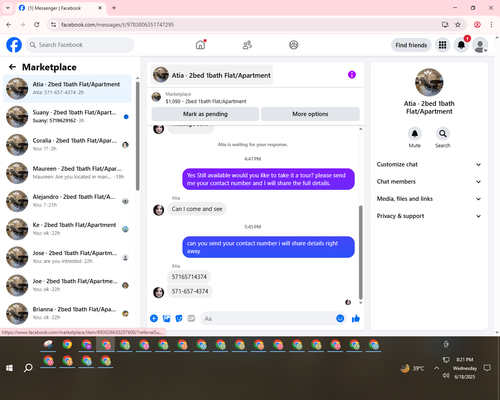Open more actions plus icon in composer
500x400 pixels.
(154, 318)
